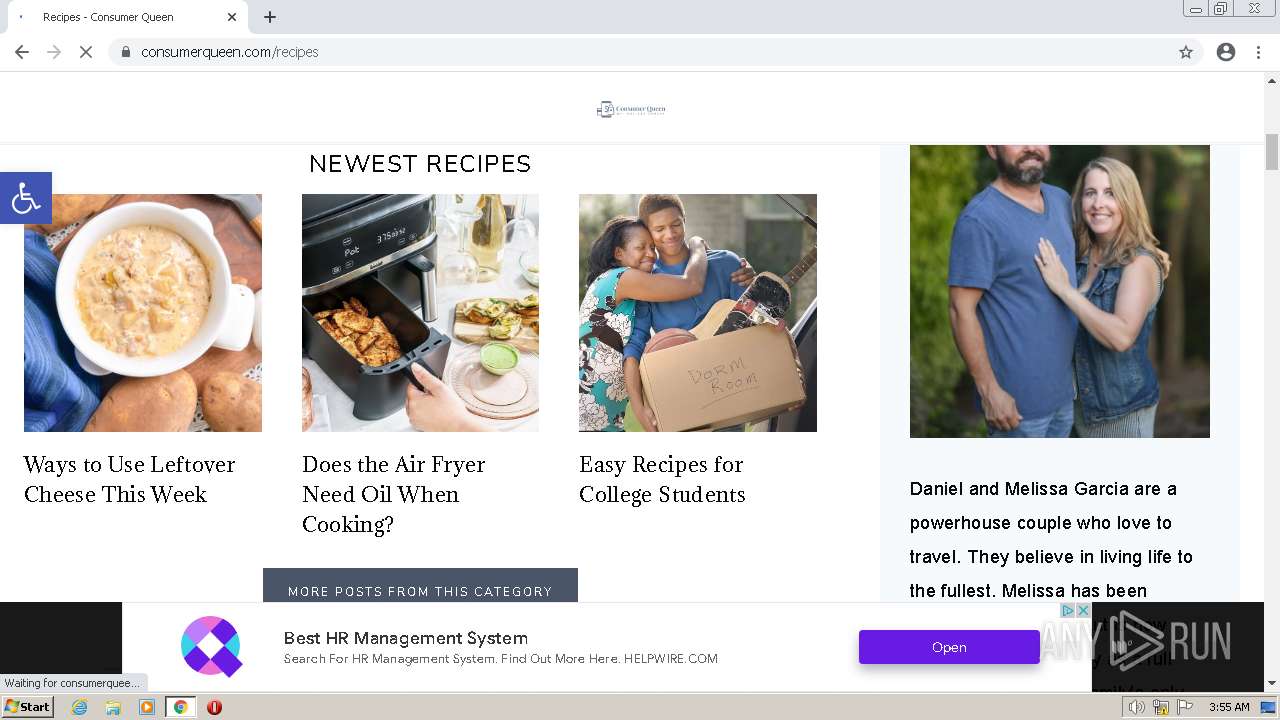Image resolution: width=1280 pixels, height=720 pixels.
Task: Close the HR Management ad
Action: pos(1082,610)
